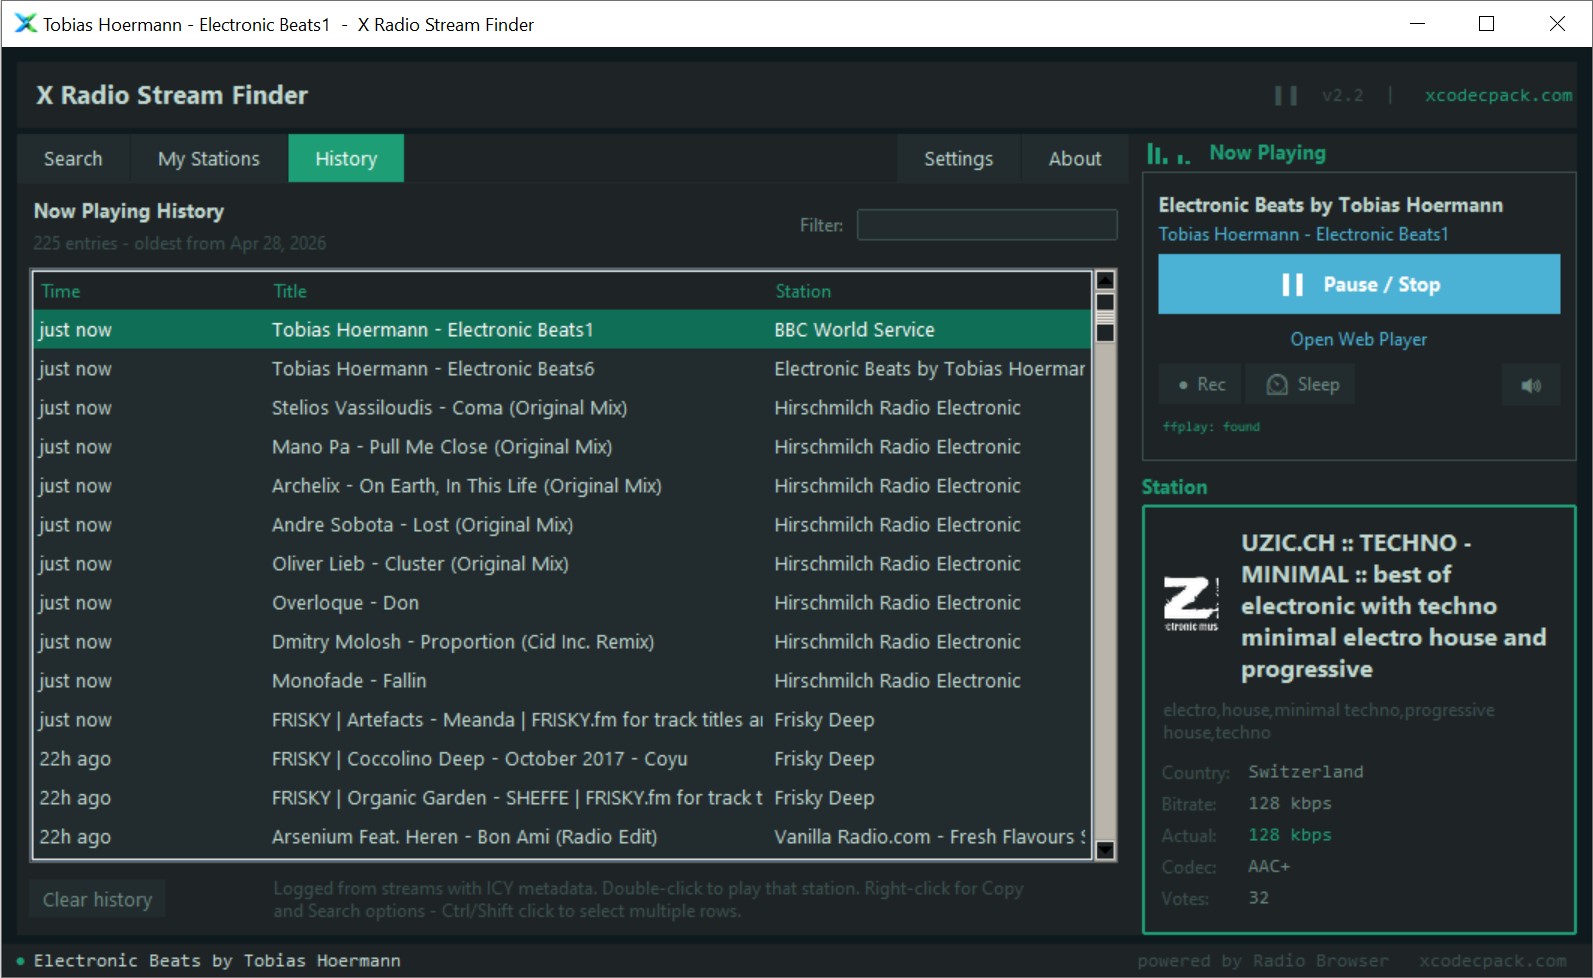
Task: Focus the Filter input field
Action: tap(987, 225)
